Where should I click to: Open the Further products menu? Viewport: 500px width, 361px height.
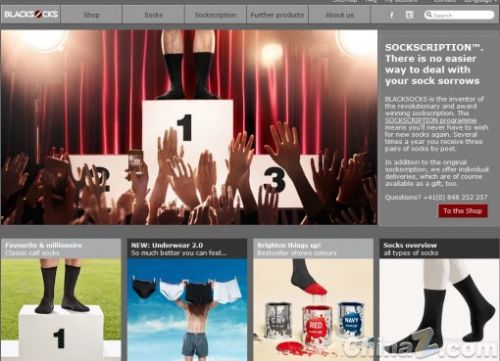pyautogui.click(x=277, y=15)
